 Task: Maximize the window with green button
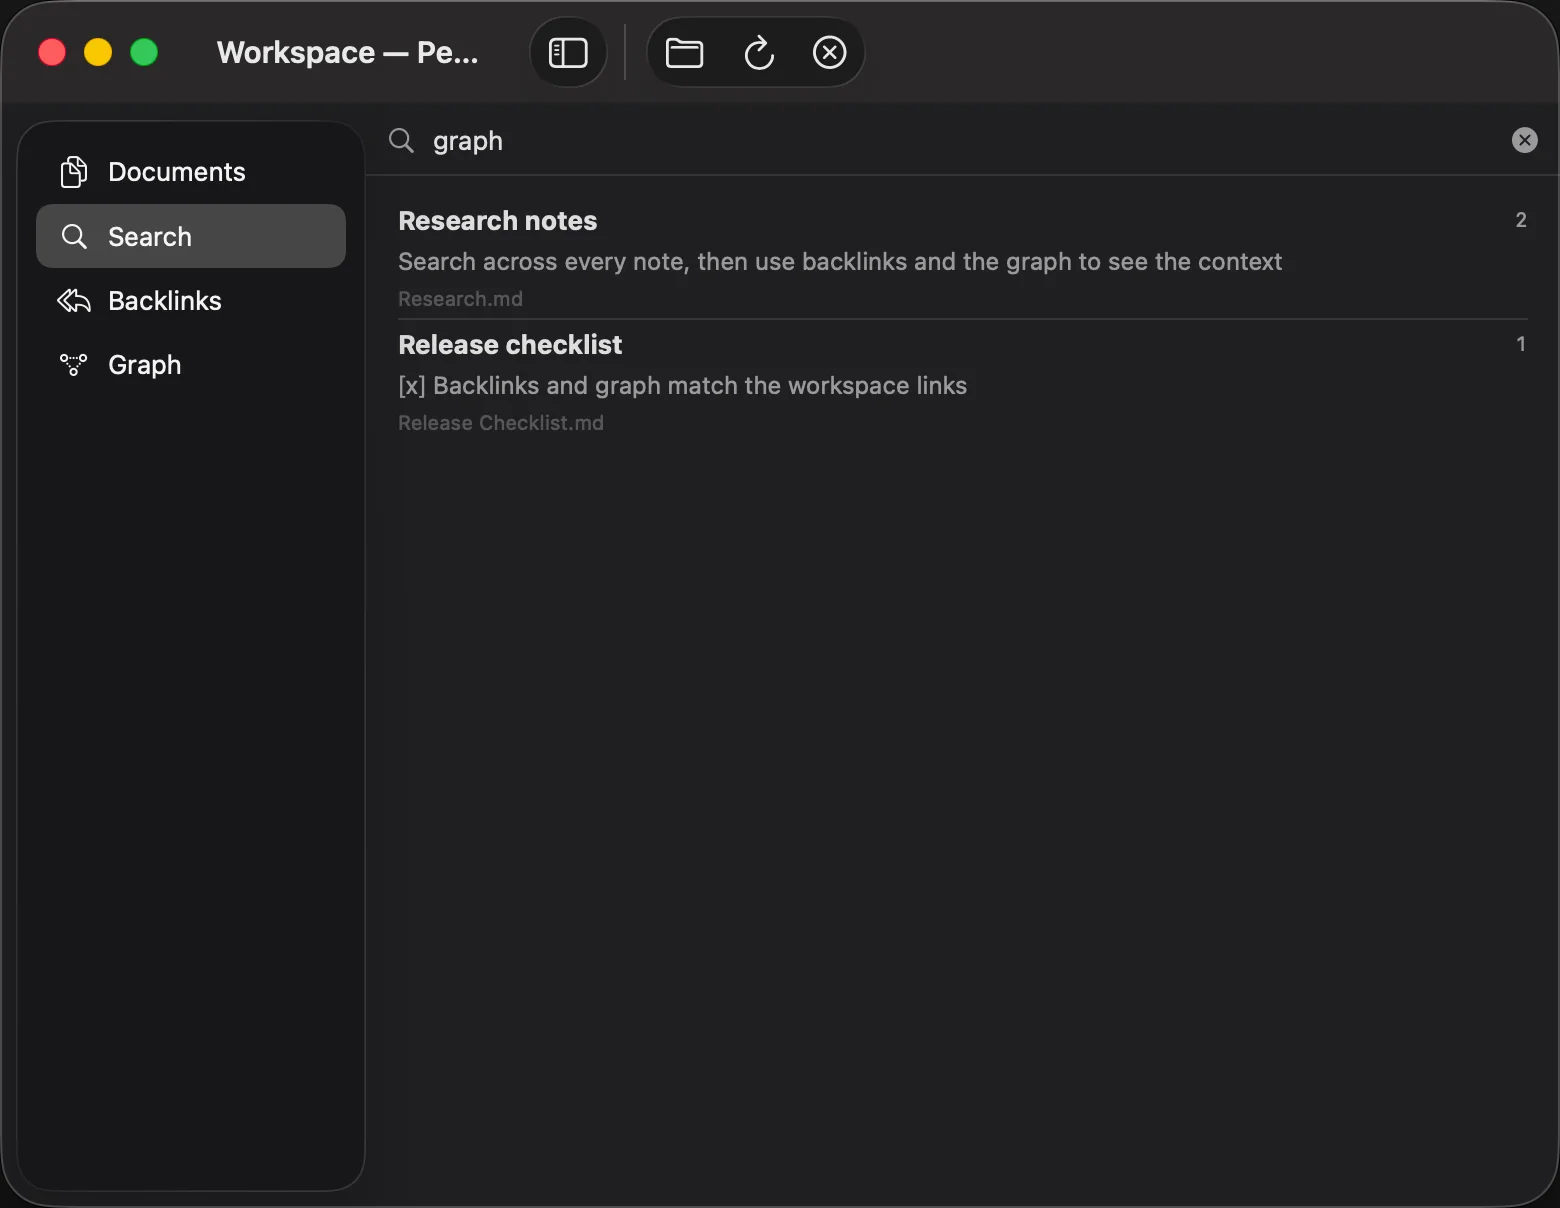144,52
